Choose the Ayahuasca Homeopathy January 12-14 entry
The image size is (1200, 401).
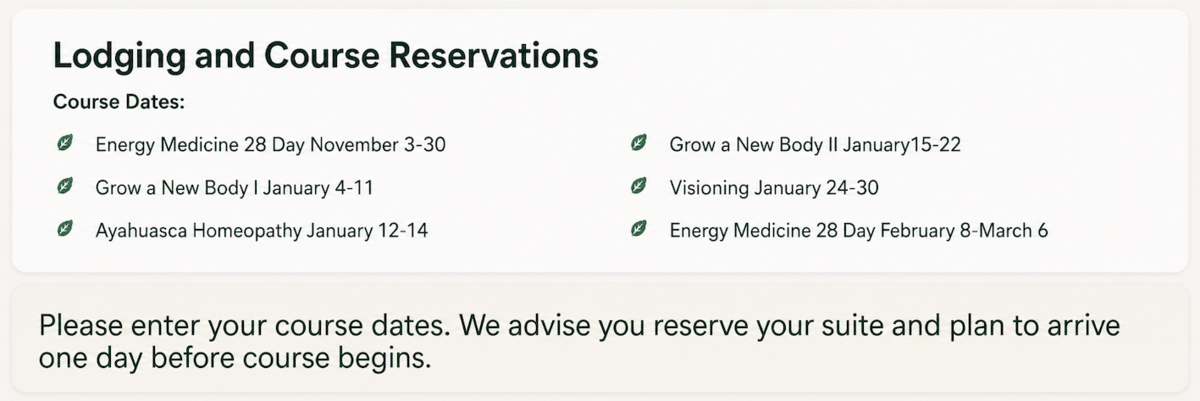coord(261,231)
